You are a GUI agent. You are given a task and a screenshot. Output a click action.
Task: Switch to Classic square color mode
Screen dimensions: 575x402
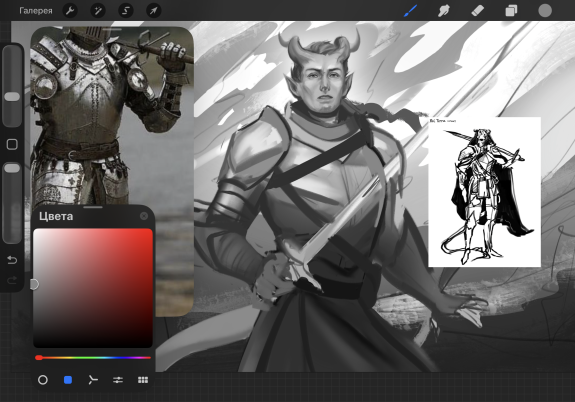[68, 380]
